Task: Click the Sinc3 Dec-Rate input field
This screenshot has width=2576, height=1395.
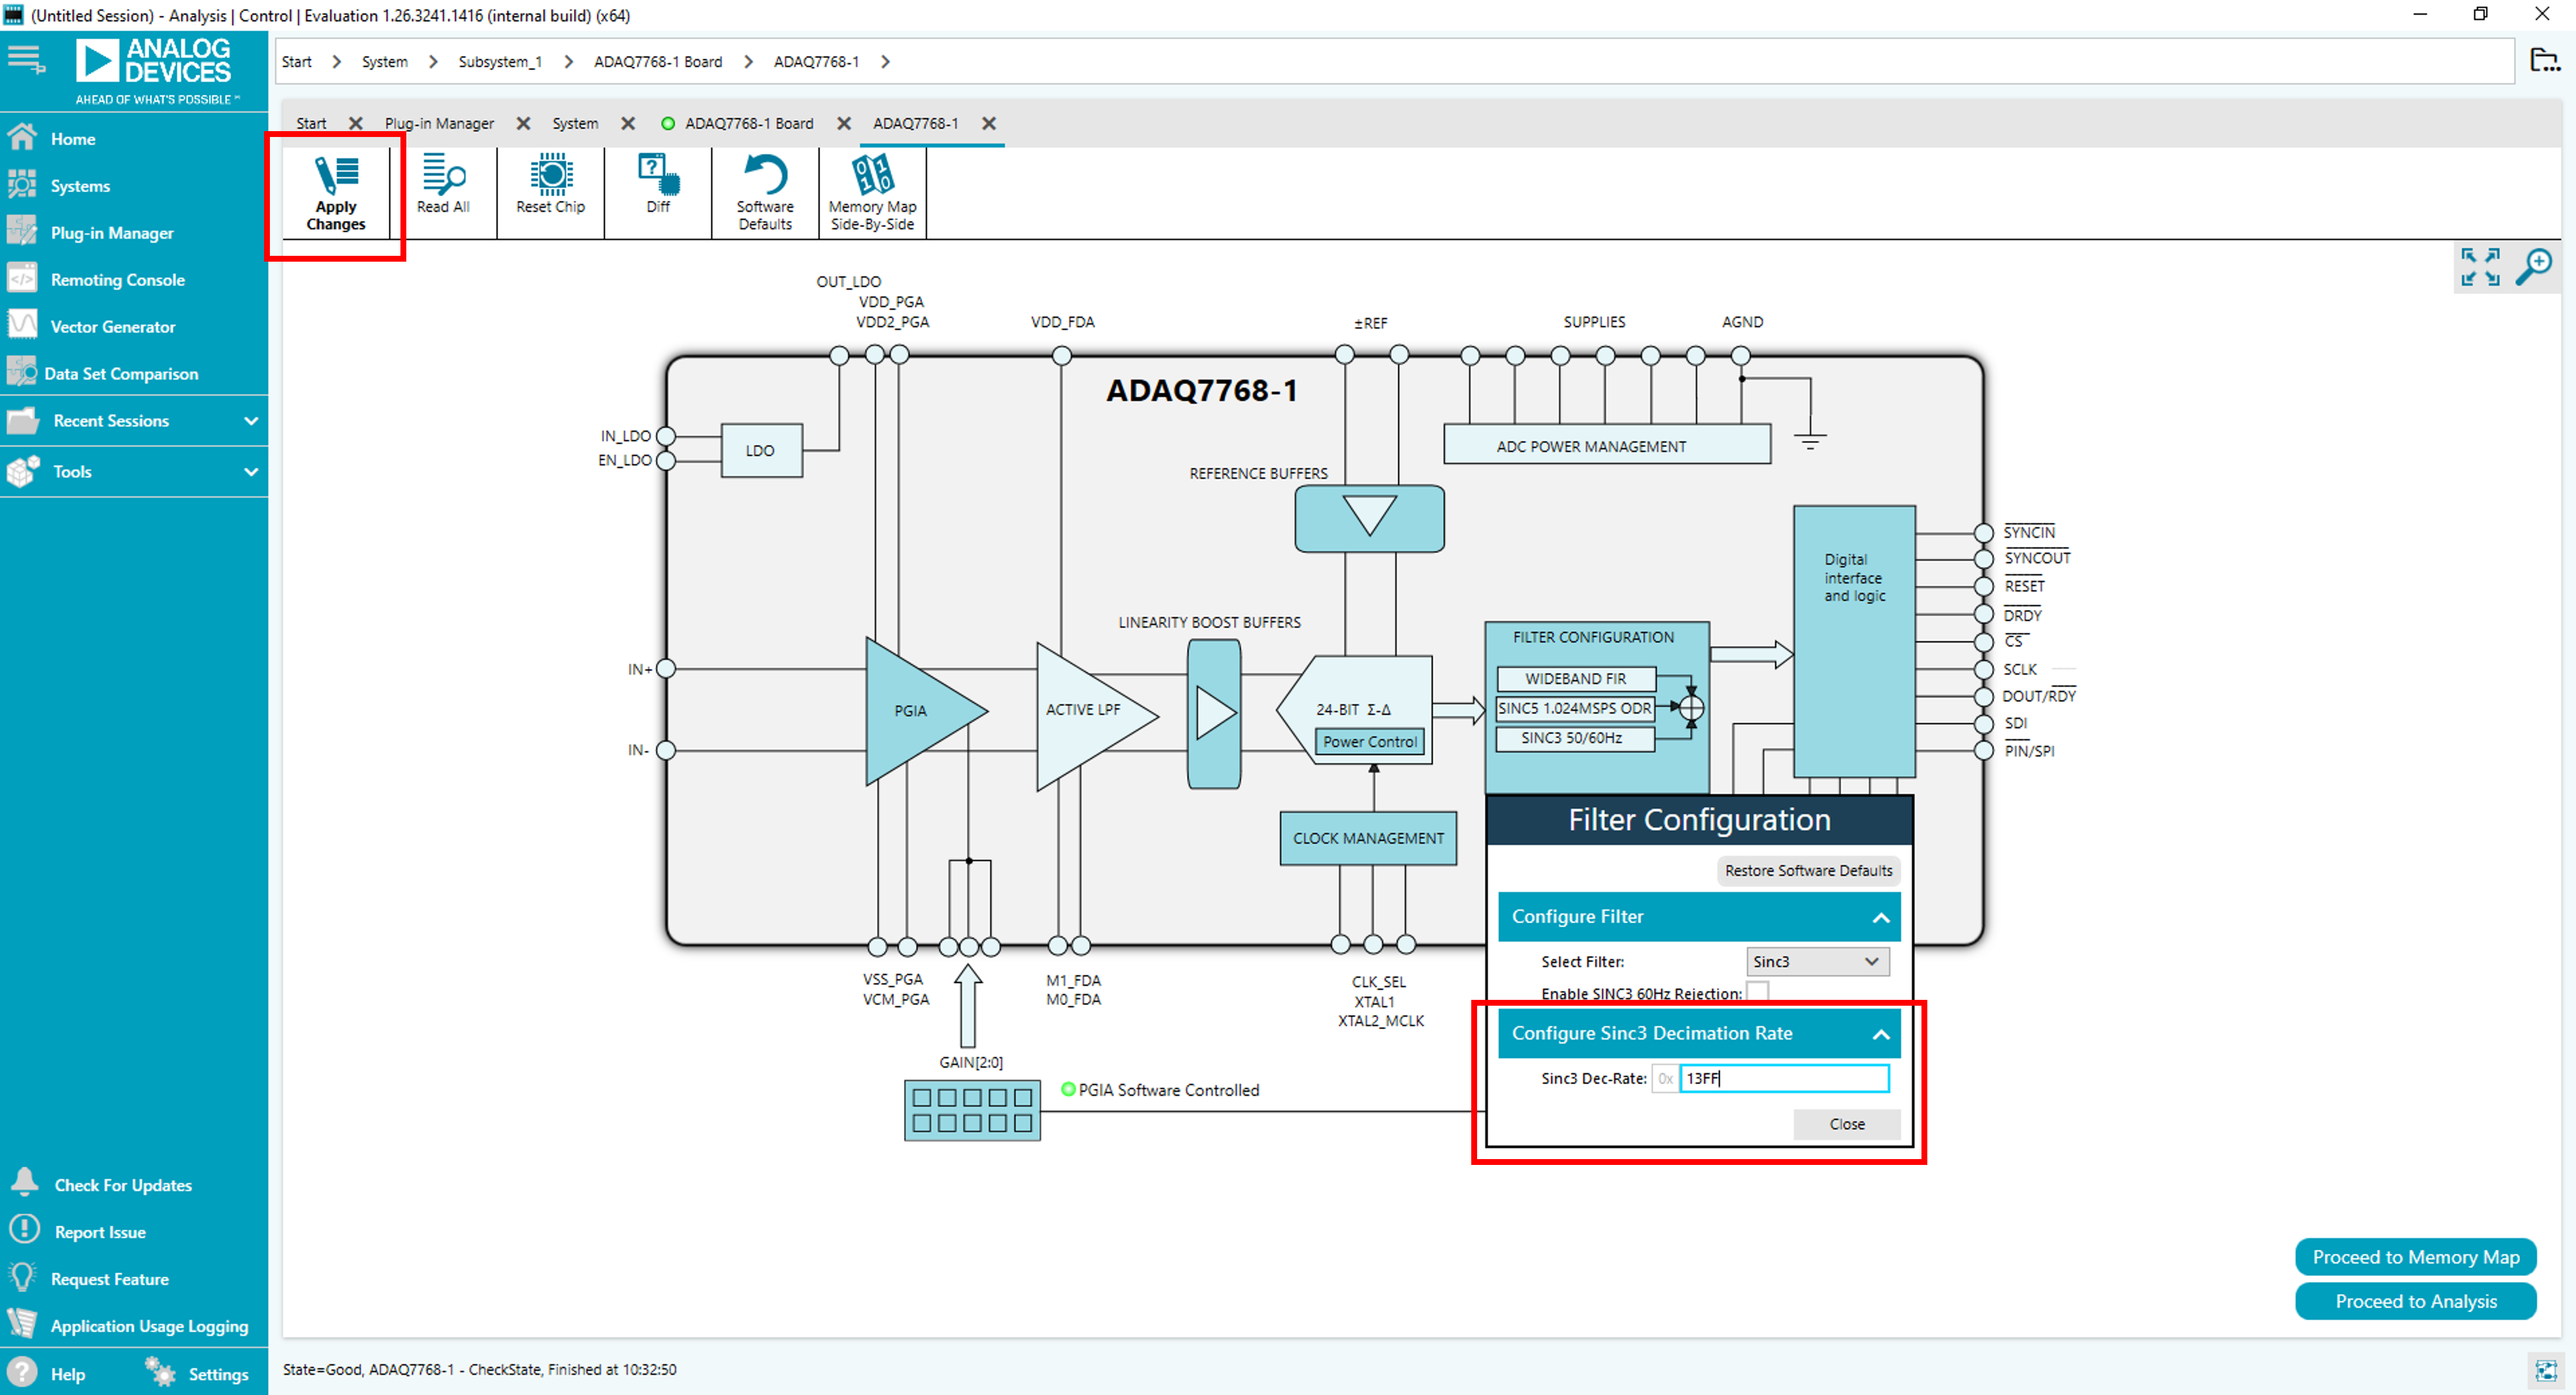Action: [1785, 1078]
